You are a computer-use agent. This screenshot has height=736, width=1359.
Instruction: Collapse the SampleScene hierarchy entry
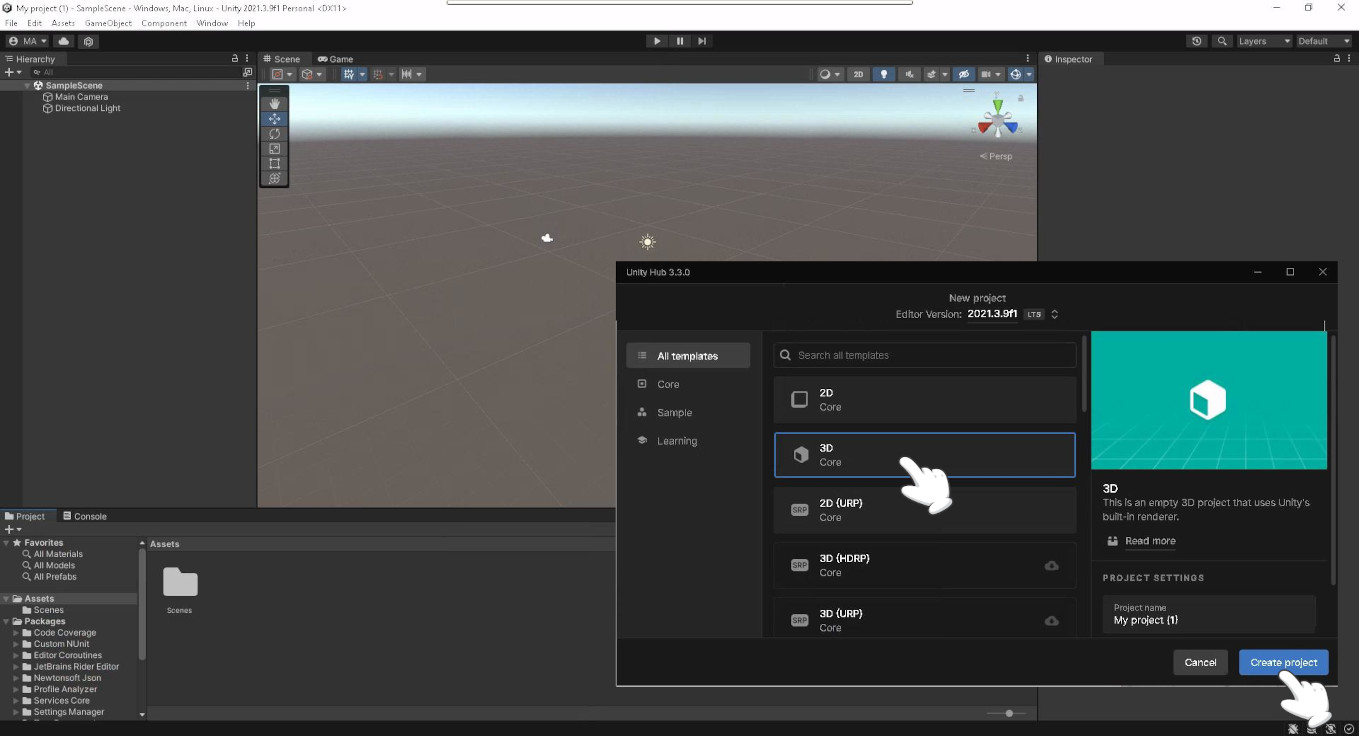(x=28, y=86)
